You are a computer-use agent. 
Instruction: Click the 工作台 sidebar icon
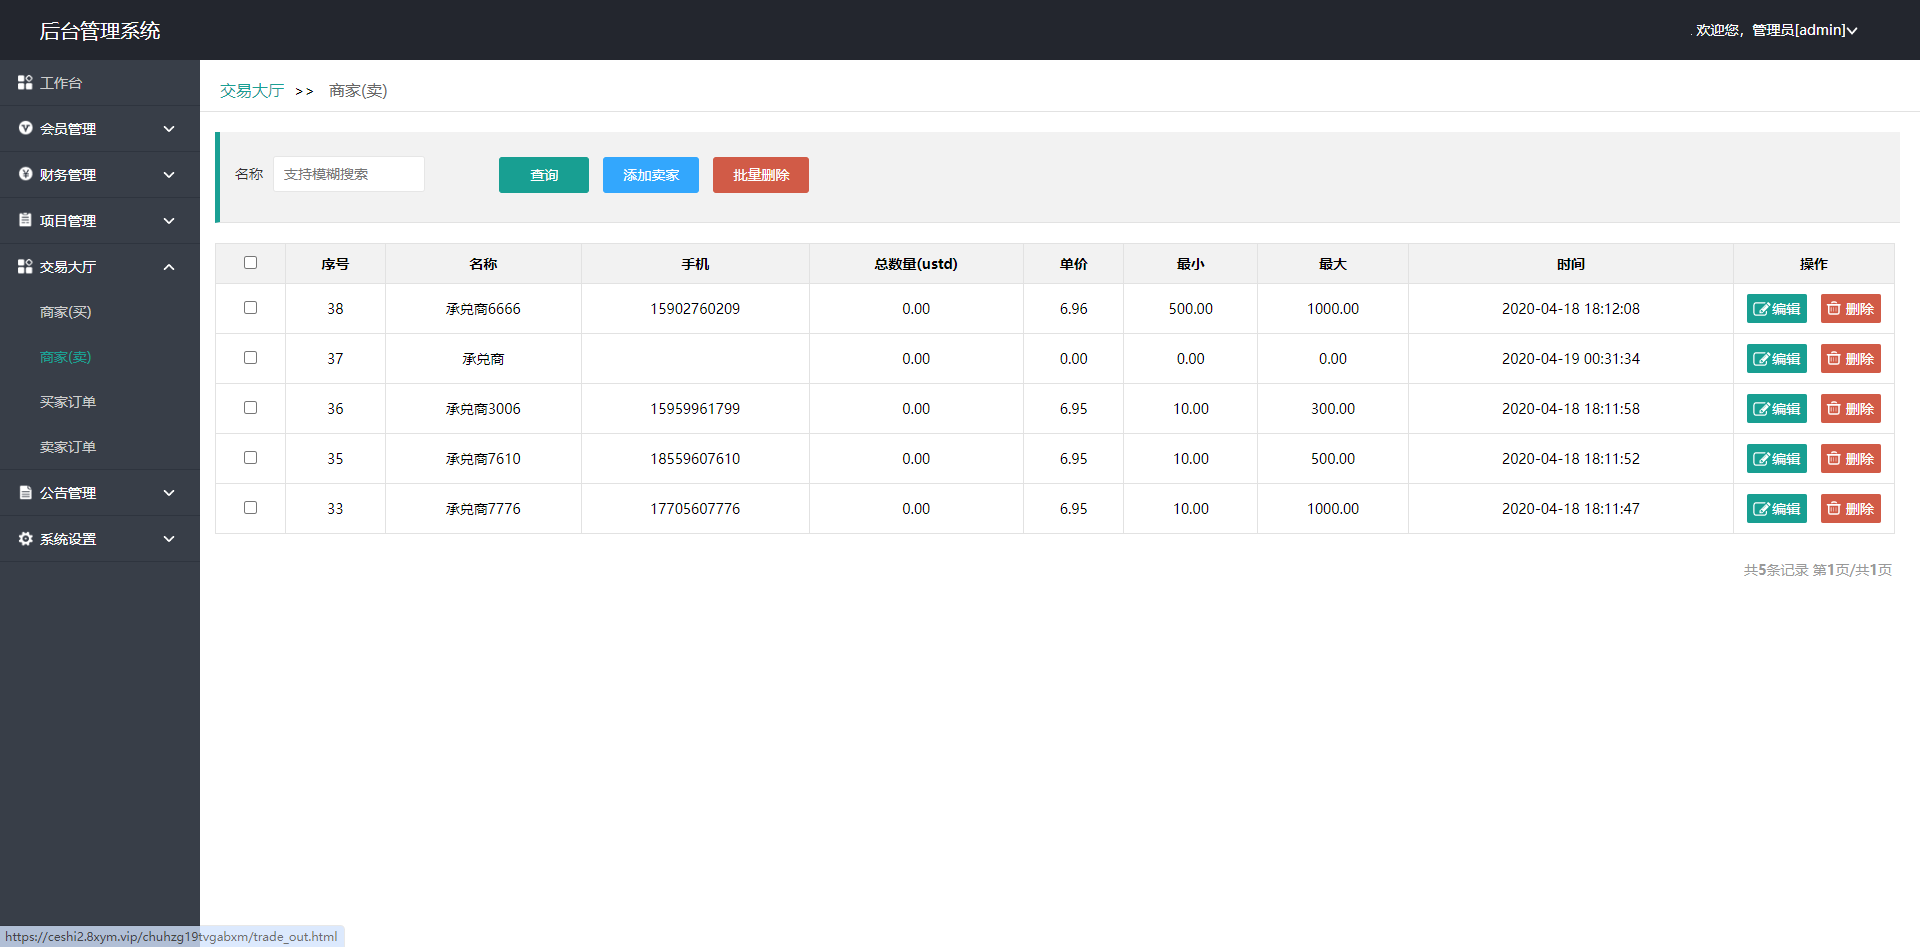25,82
